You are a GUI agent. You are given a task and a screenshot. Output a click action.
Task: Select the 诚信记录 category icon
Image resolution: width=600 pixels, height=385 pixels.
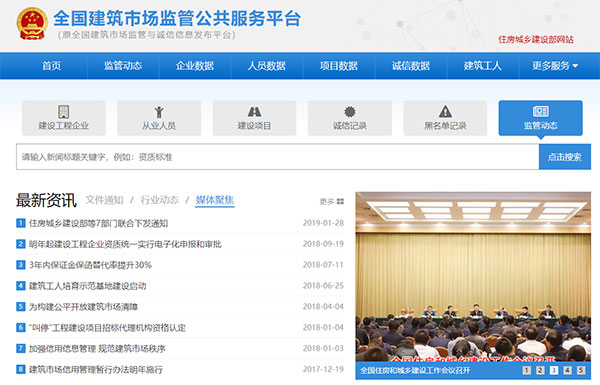coord(350,112)
